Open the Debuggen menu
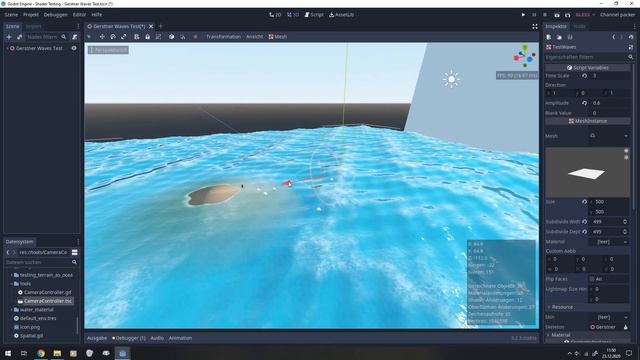640x360 pixels. coord(56,15)
